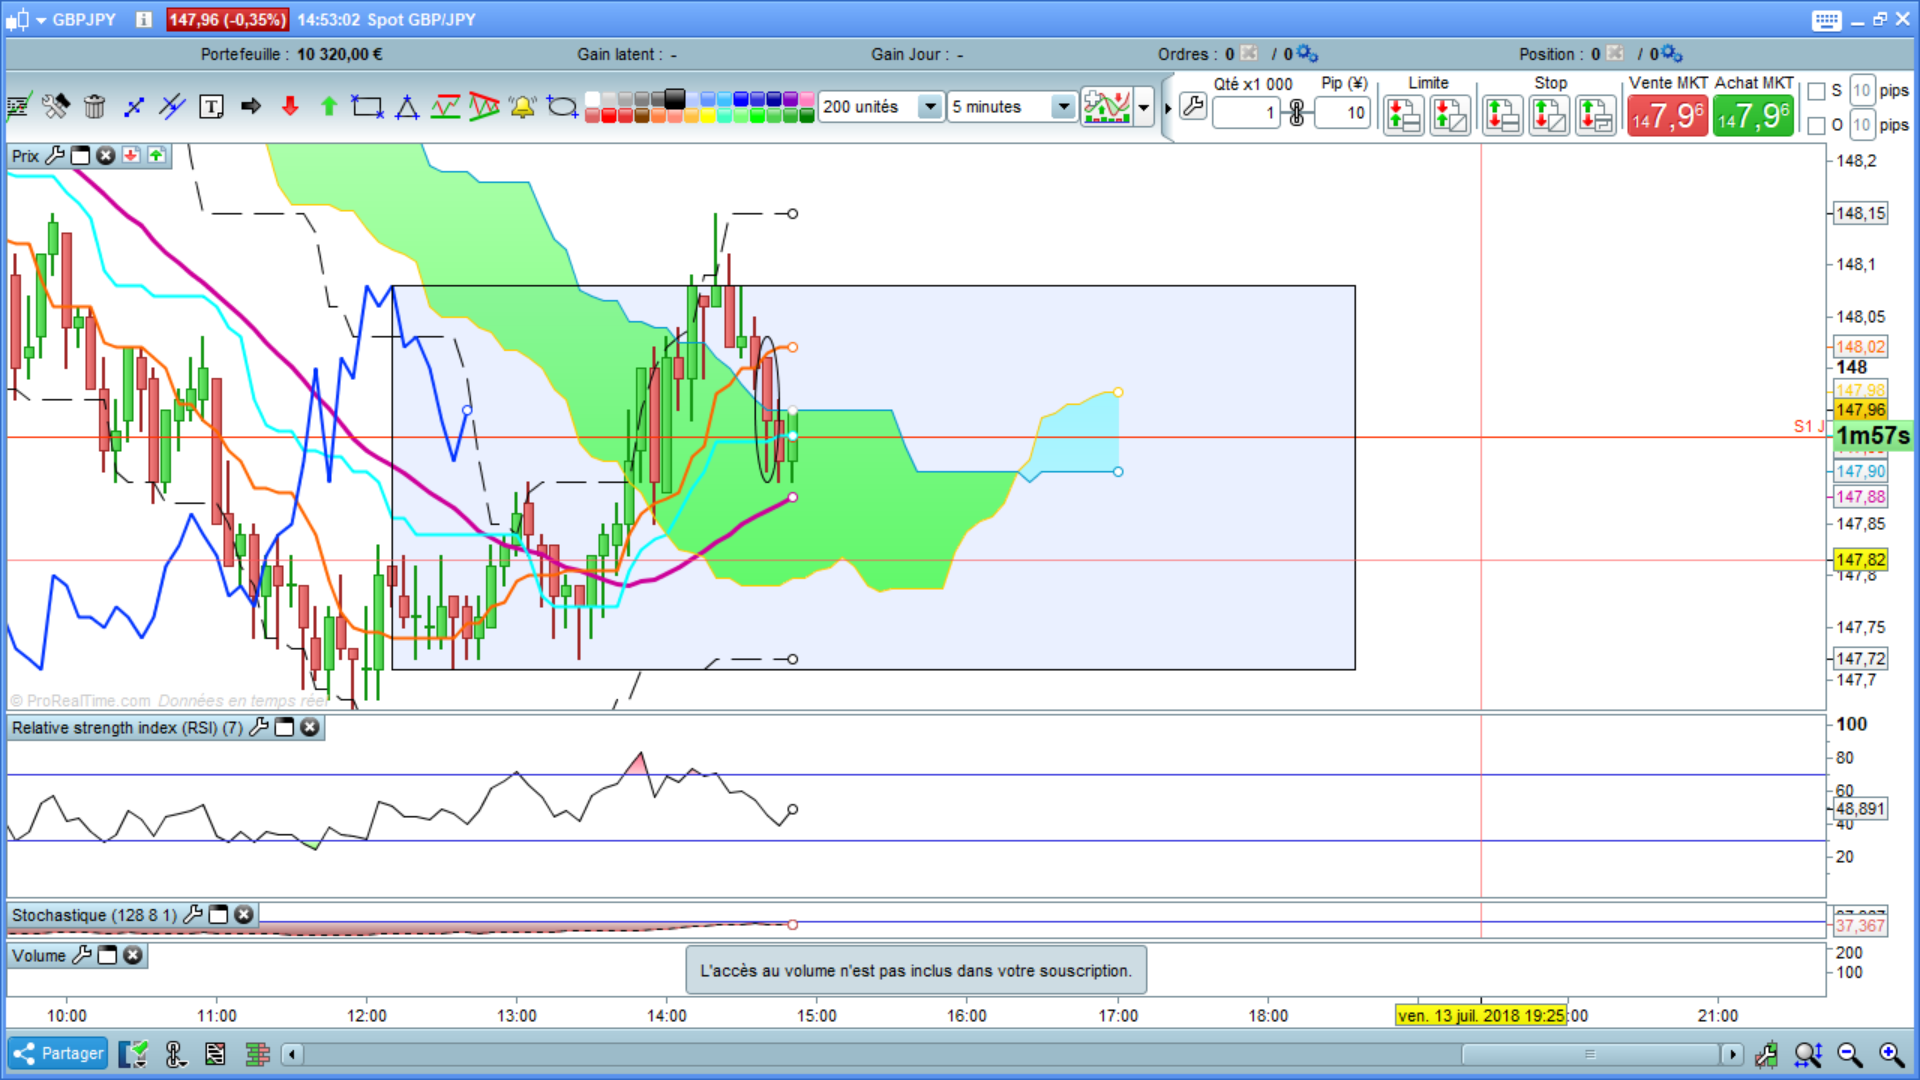Image resolution: width=1920 pixels, height=1080 pixels.
Task: Toggle the S pips checkbox
Action: point(1817,91)
